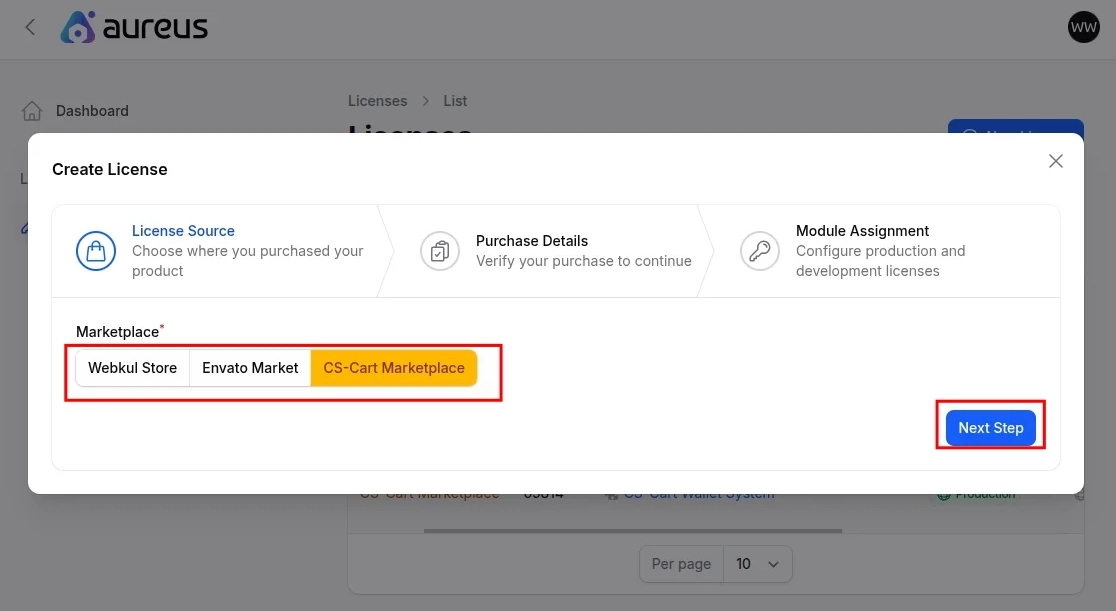Click Licenses in the breadcrumb trail
The width and height of the screenshot is (1116, 611).
[377, 100]
